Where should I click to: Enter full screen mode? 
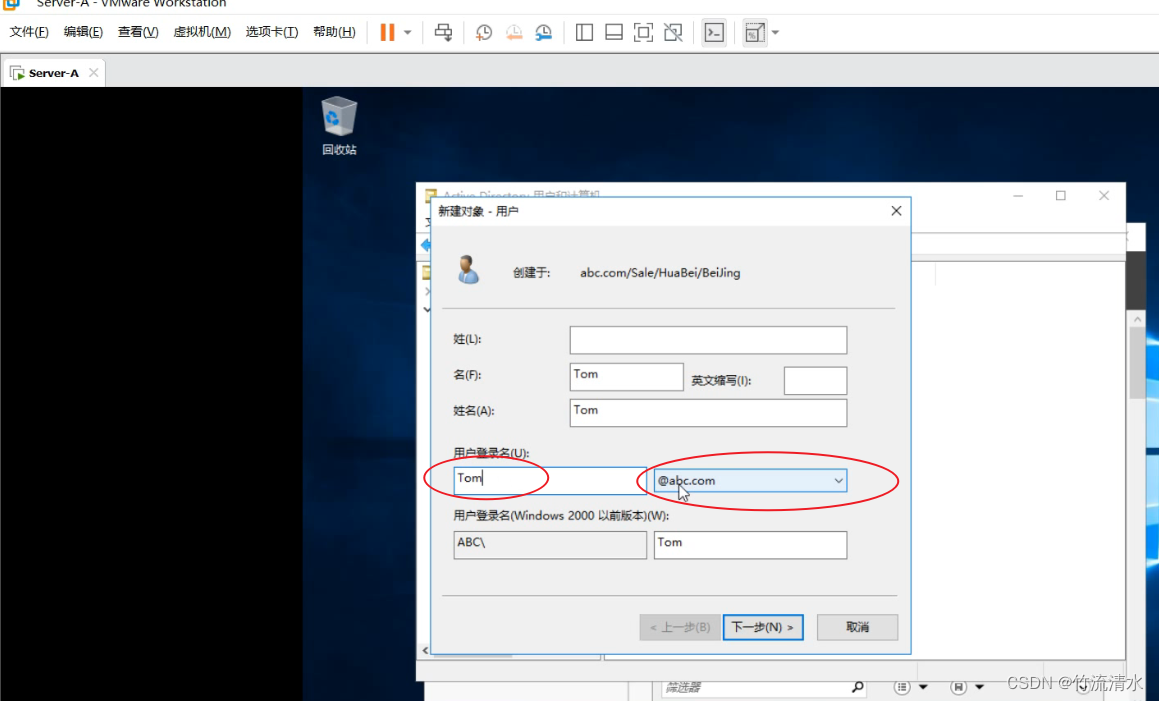point(643,32)
